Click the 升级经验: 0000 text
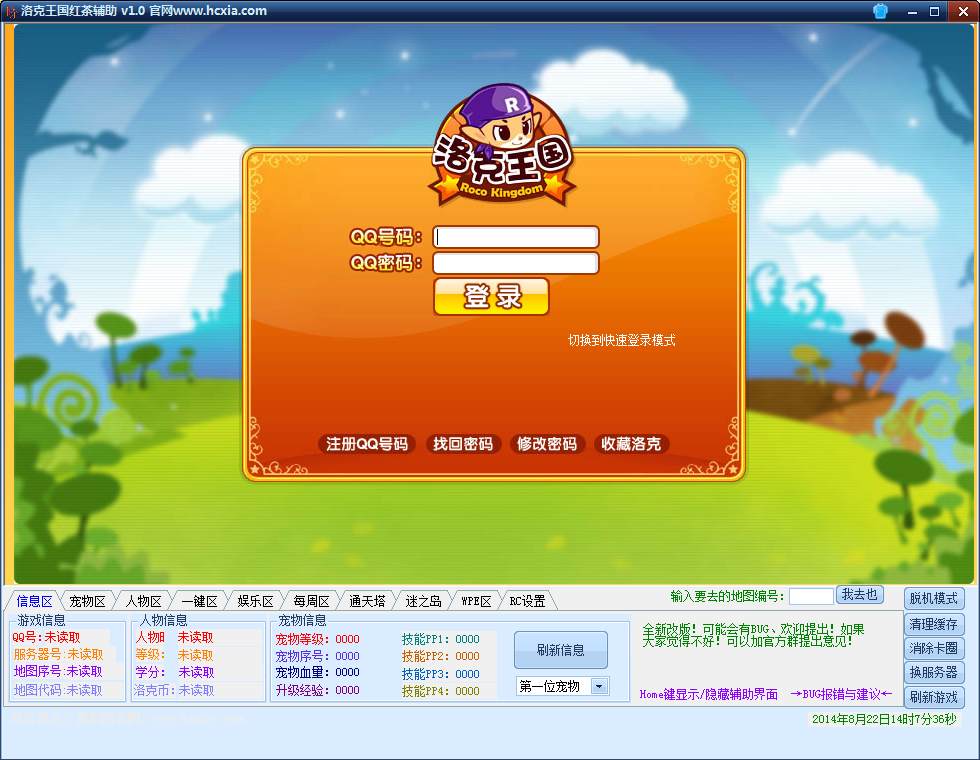Image resolution: width=980 pixels, height=760 pixels. 318,690
